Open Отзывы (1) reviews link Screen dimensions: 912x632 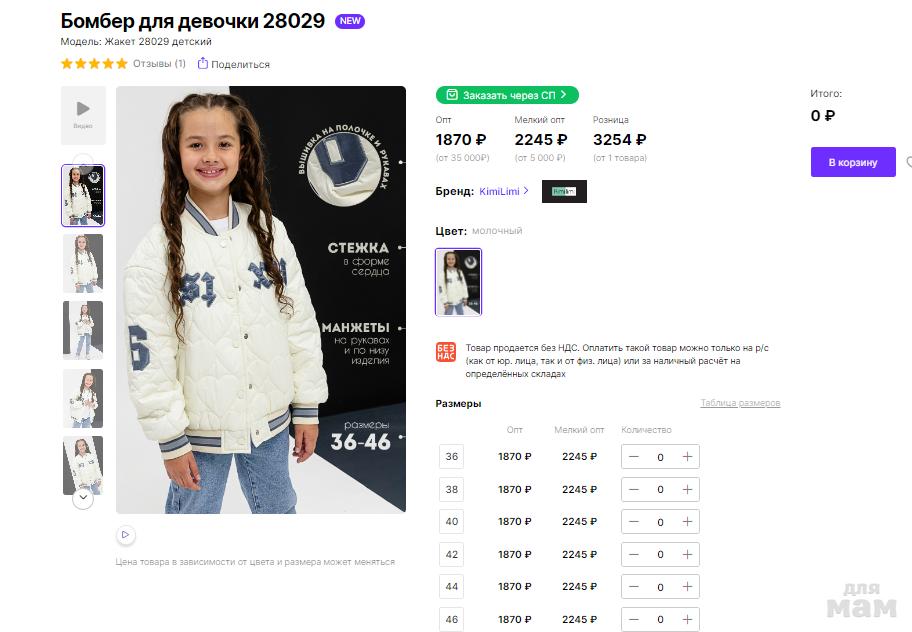point(159,63)
